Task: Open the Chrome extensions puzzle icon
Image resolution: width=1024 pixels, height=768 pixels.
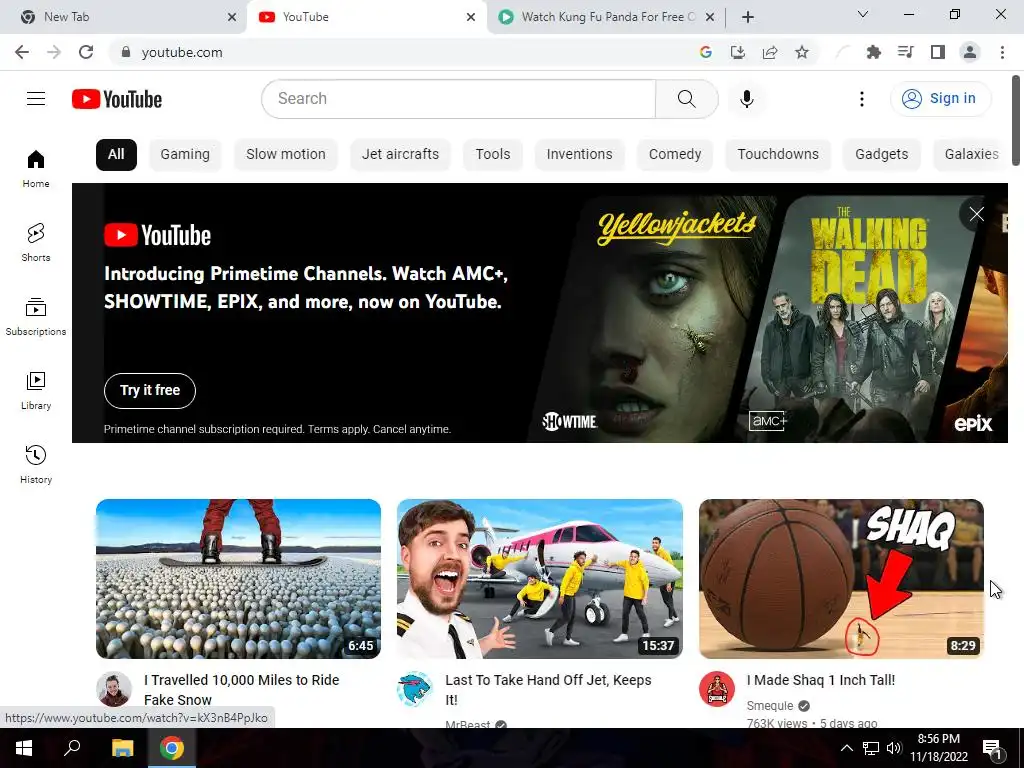Action: [873, 52]
